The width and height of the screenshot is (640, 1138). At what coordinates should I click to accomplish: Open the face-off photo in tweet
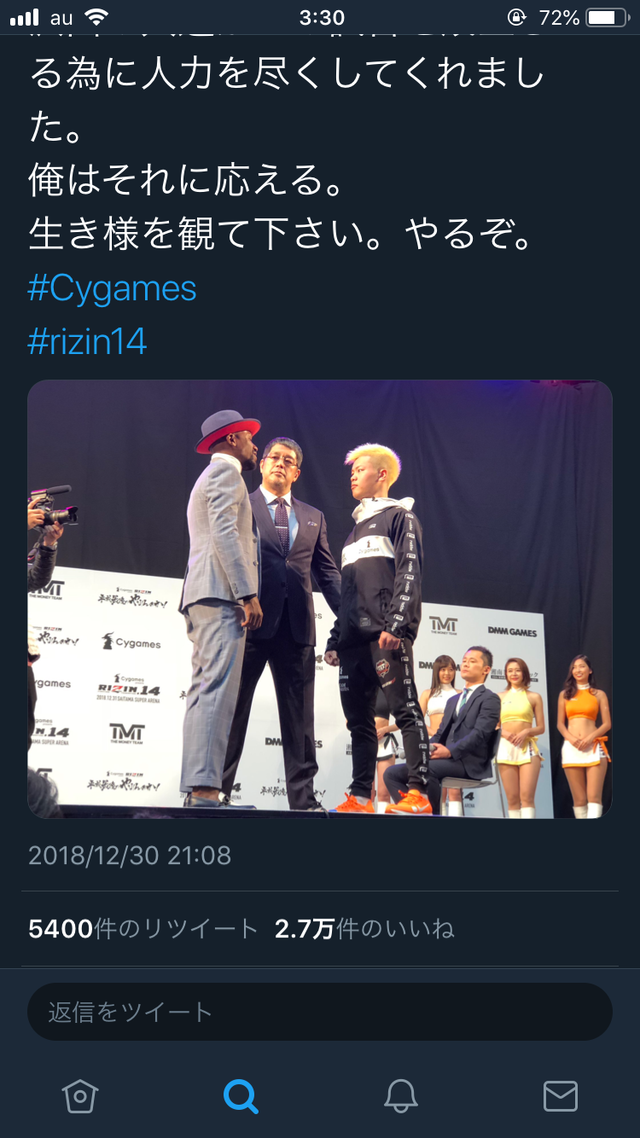(319, 599)
